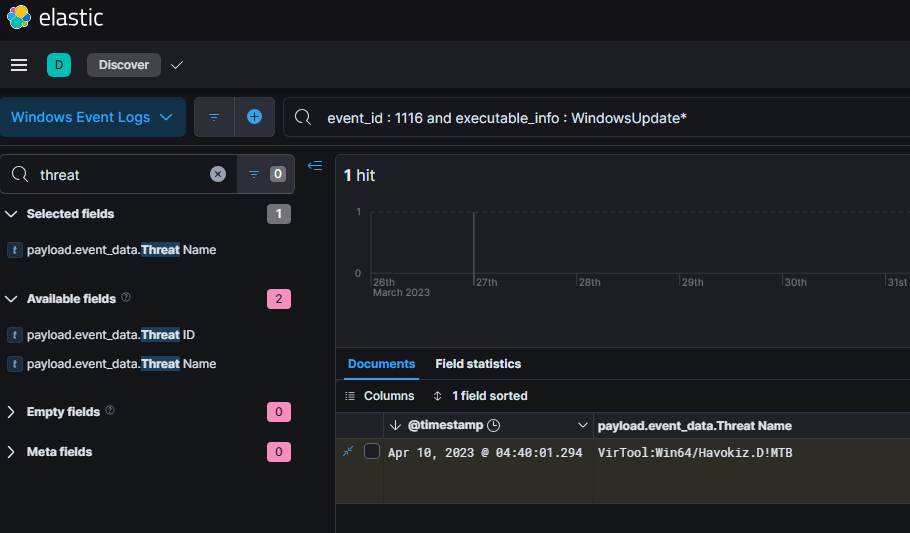
Task: Expand the Empty fields section
Action: tap(12, 412)
